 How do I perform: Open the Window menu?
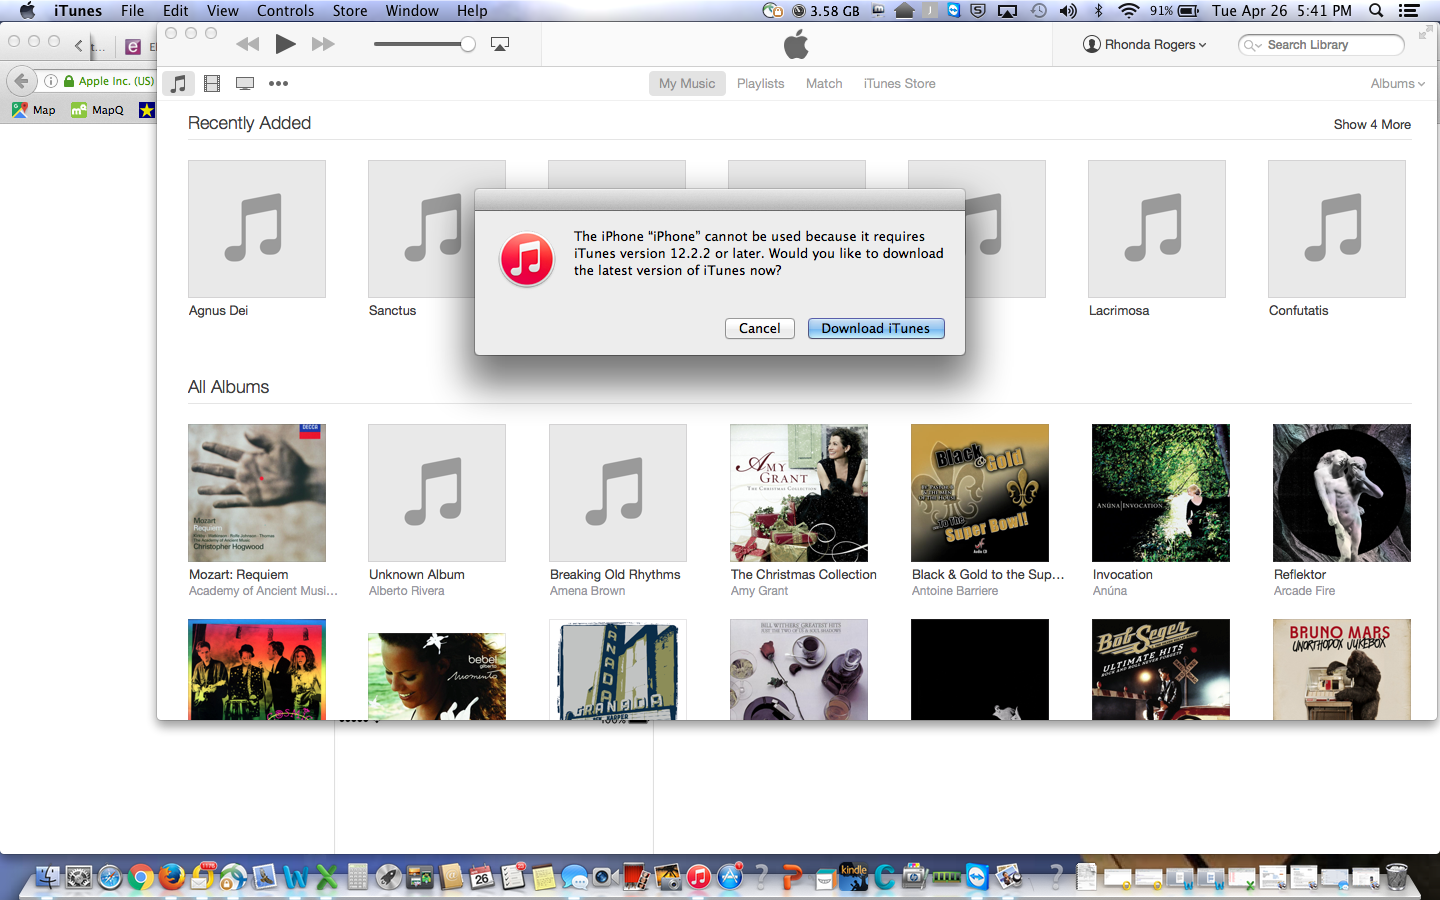pos(412,11)
